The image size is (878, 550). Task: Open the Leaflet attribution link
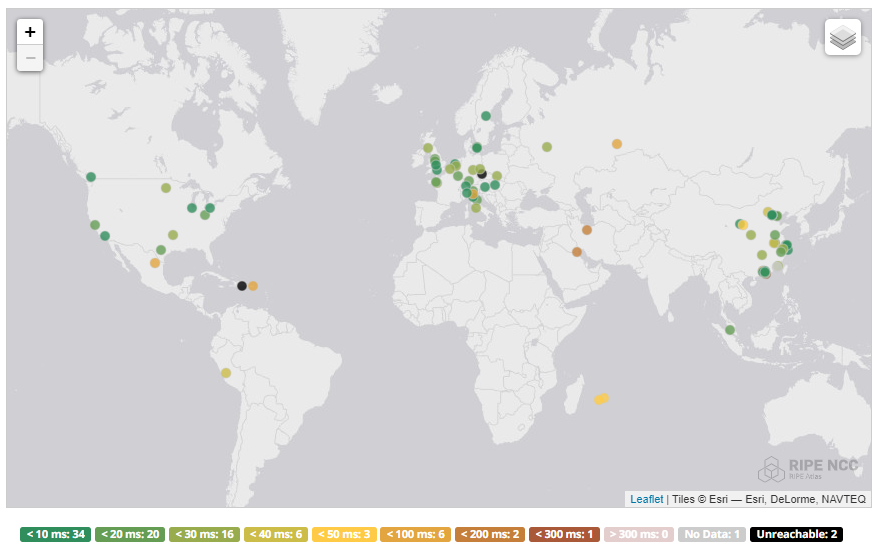pos(646,499)
